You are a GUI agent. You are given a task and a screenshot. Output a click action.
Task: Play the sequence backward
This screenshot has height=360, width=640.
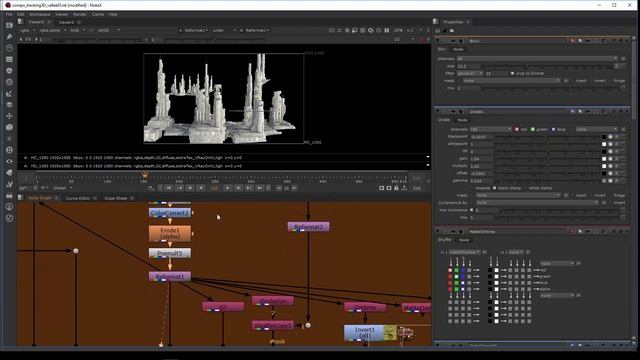tap(201, 188)
